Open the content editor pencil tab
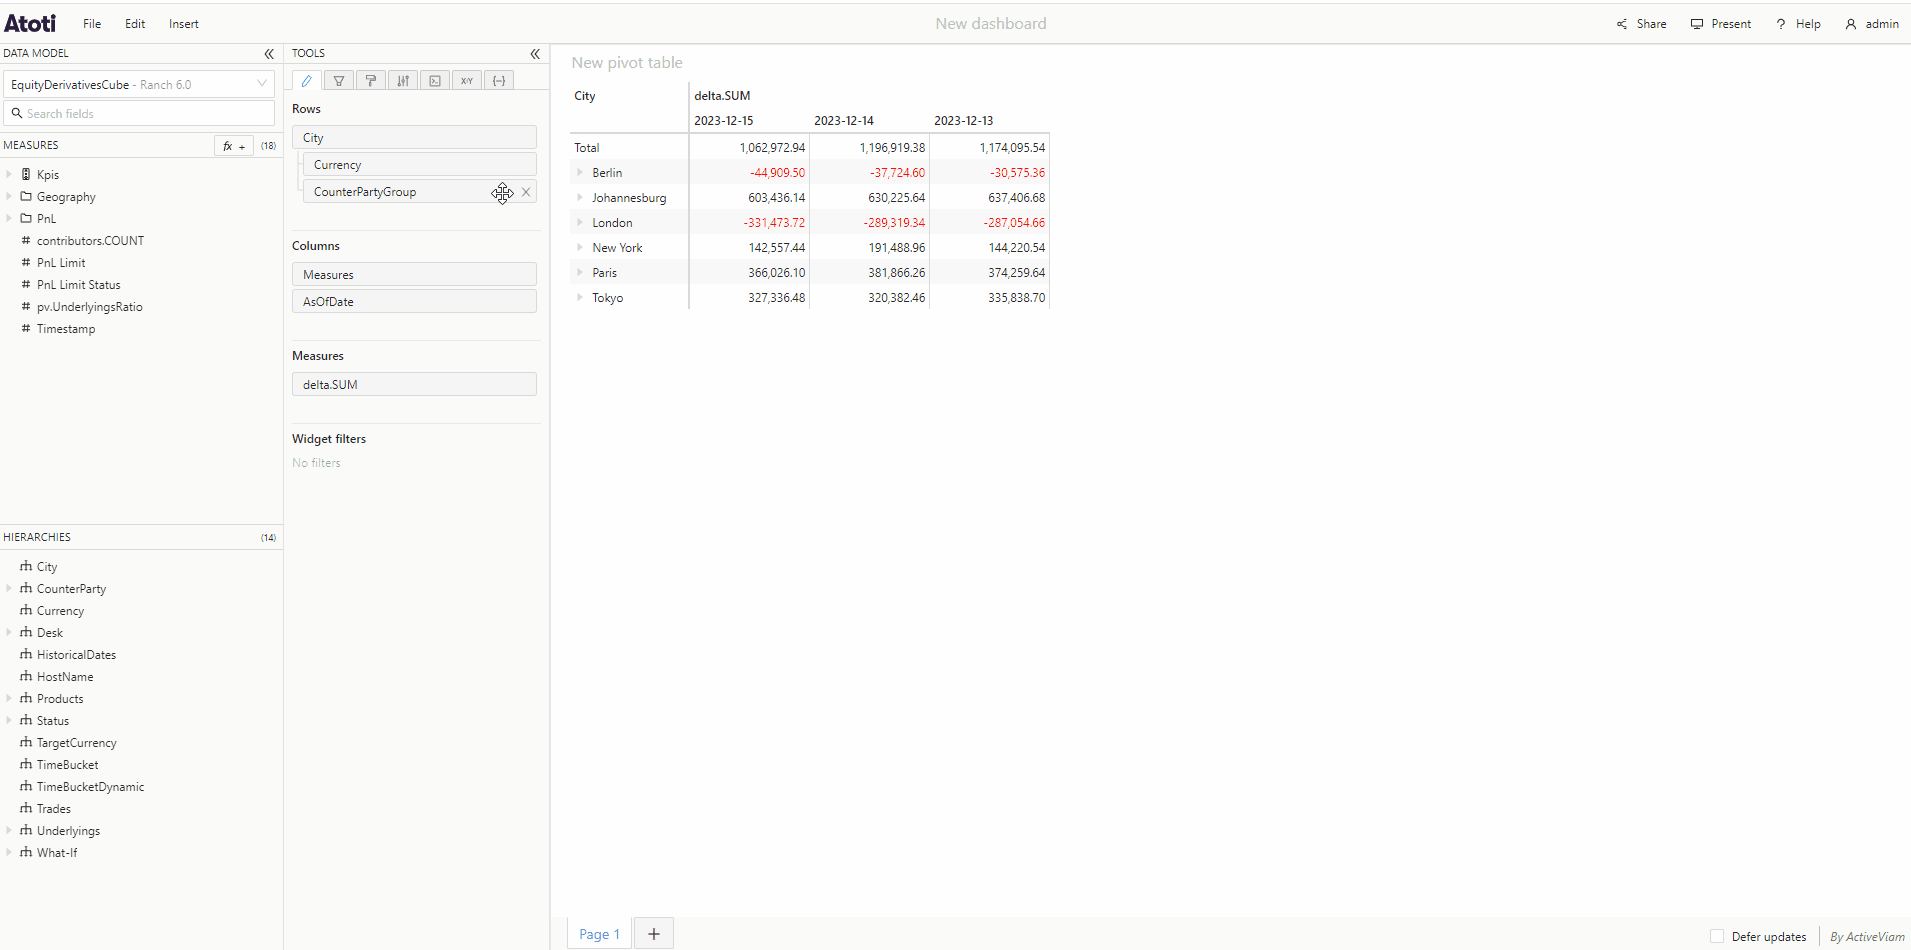 point(307,81)
